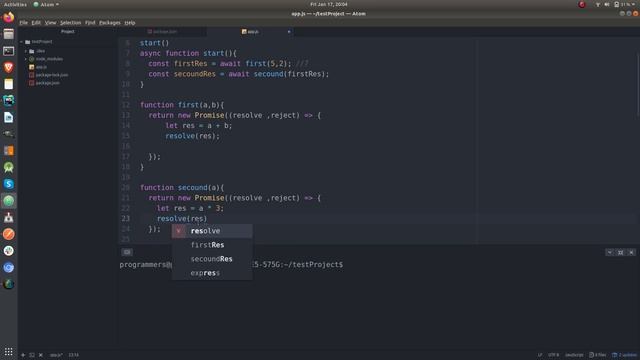Expand the node_modules folder

[26, 59]
